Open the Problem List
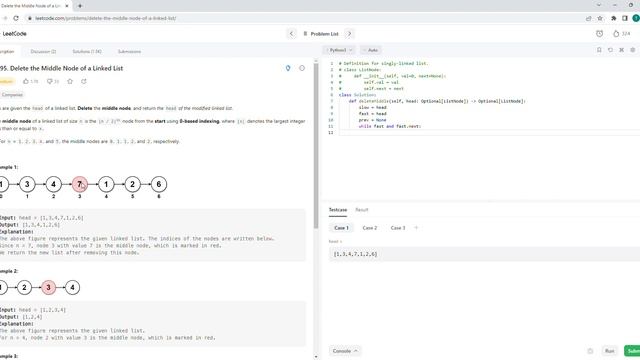The width and height of the screenshot is (640, 360). click(321, 33)
